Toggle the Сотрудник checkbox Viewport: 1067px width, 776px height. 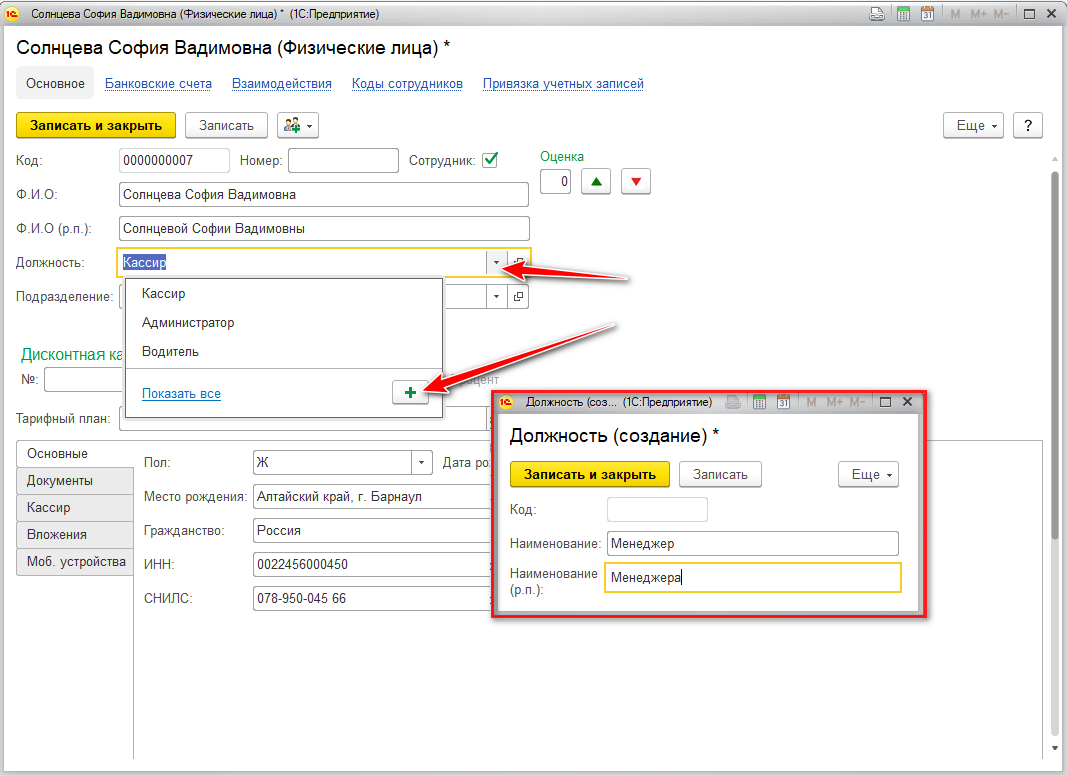[490, 160]
